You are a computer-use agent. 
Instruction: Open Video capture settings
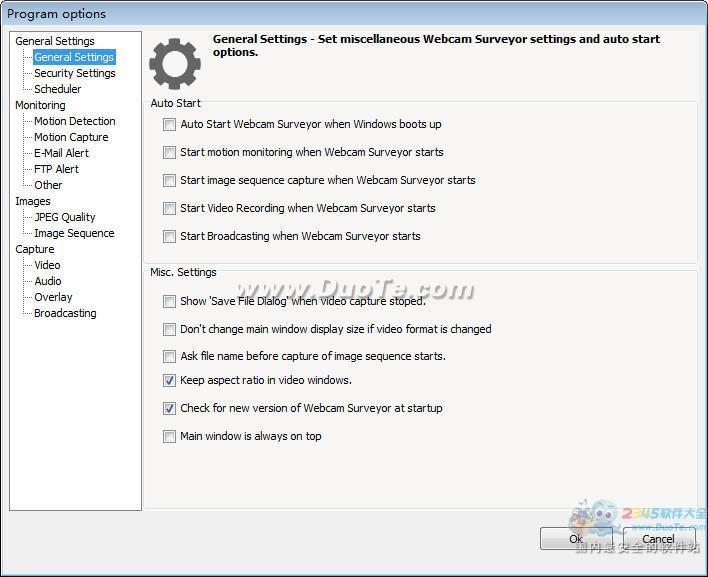[47, 265]
